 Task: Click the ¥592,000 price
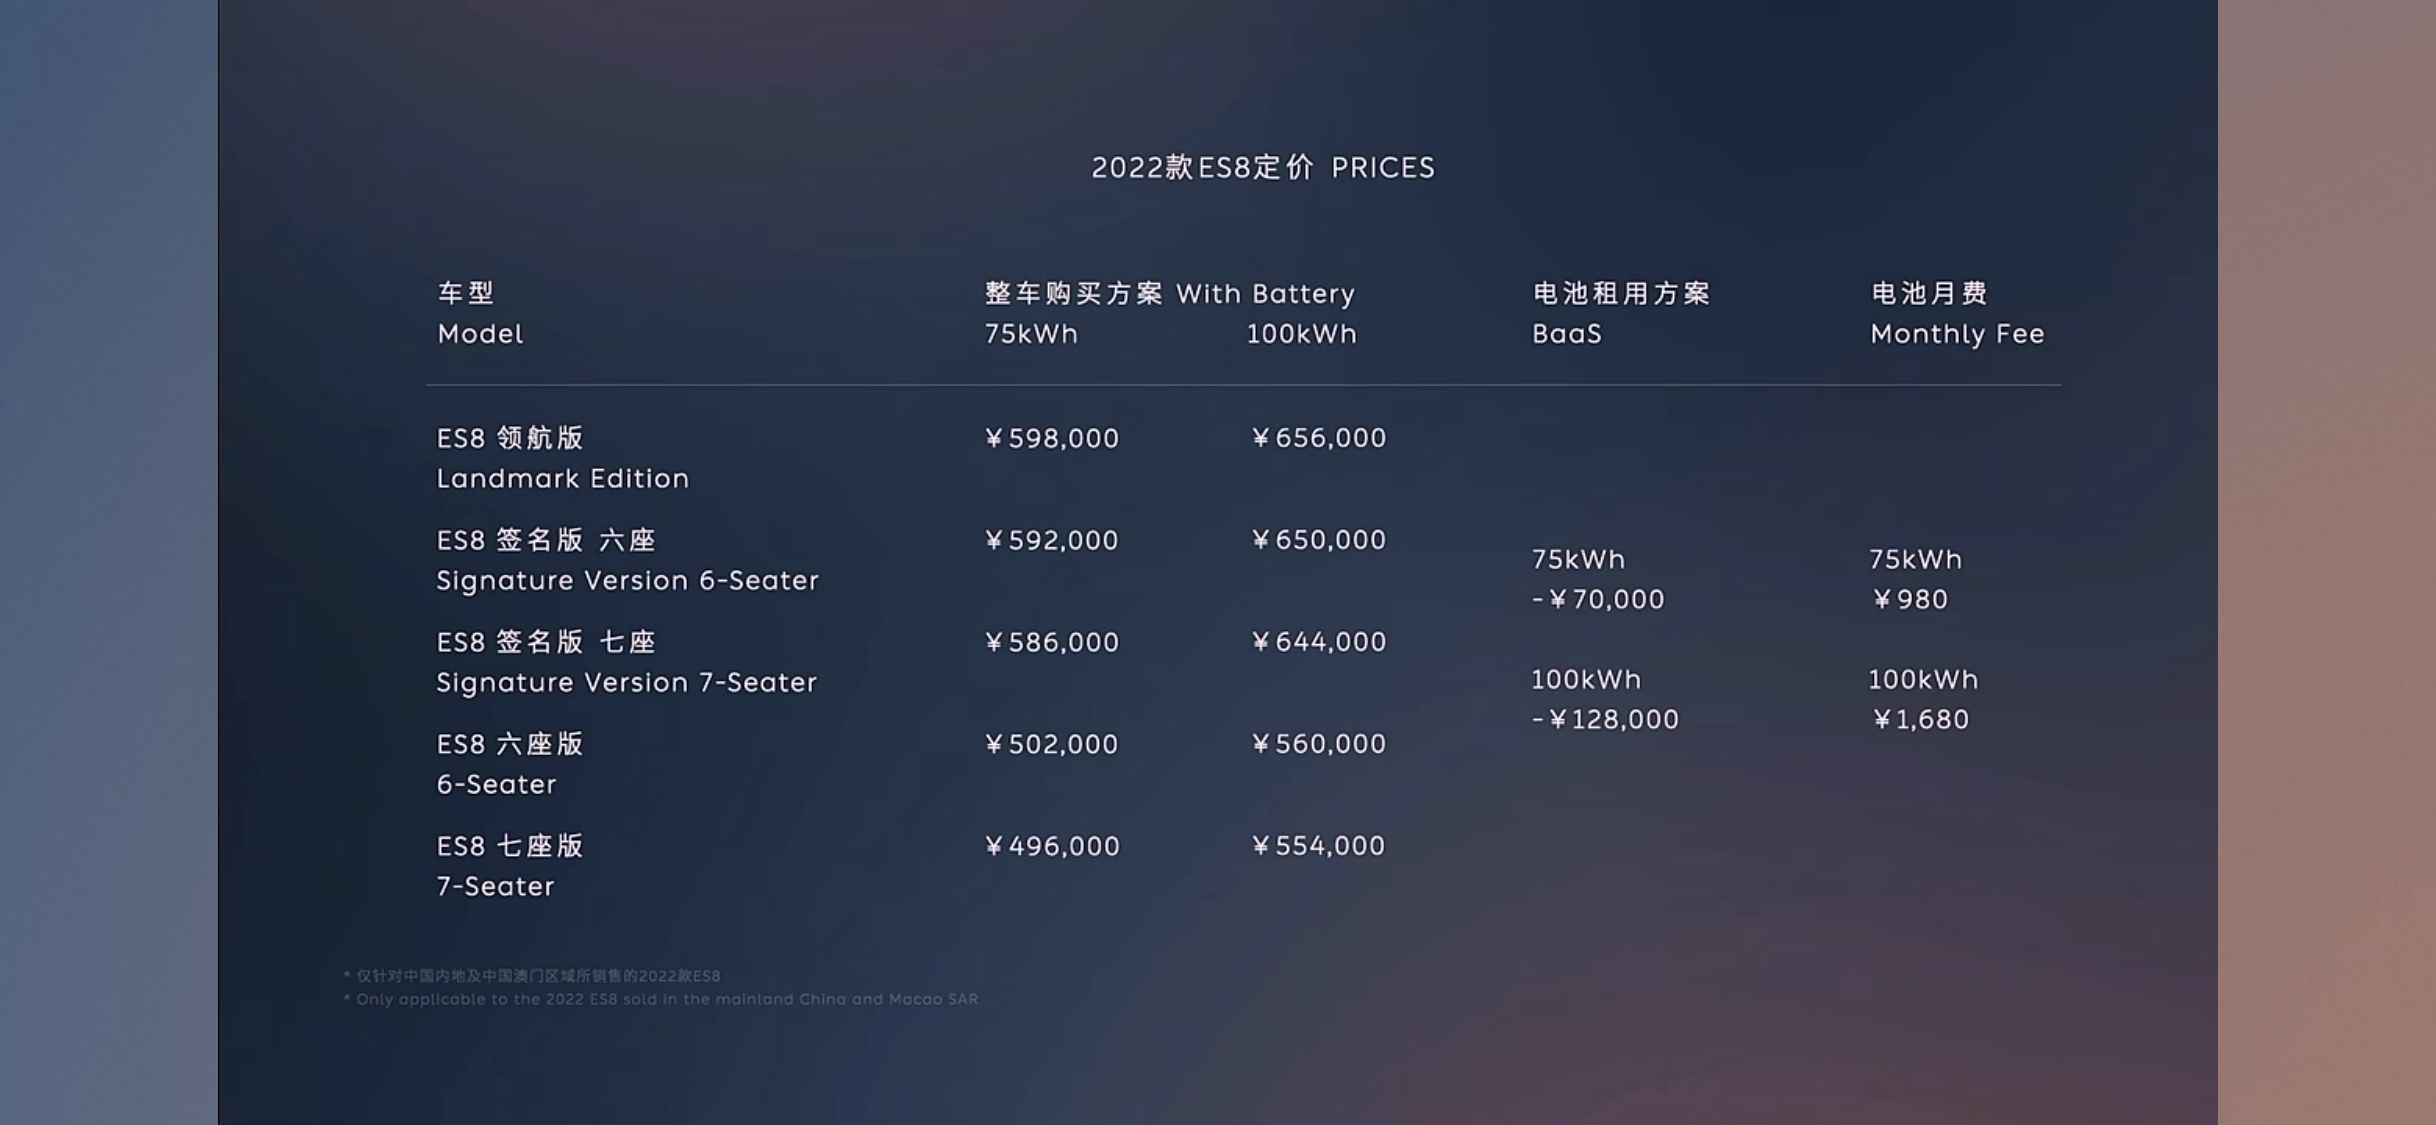[1052, 541]
